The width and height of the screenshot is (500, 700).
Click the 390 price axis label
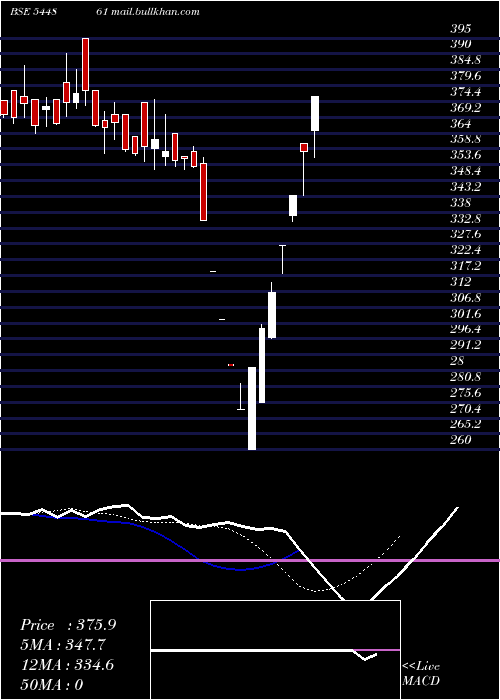point(461,44)
